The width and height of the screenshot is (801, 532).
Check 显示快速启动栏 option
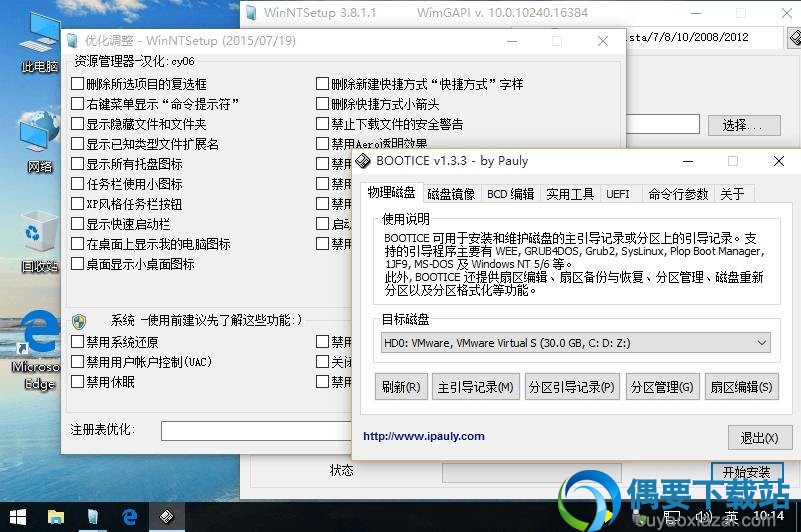click(77, 224)
